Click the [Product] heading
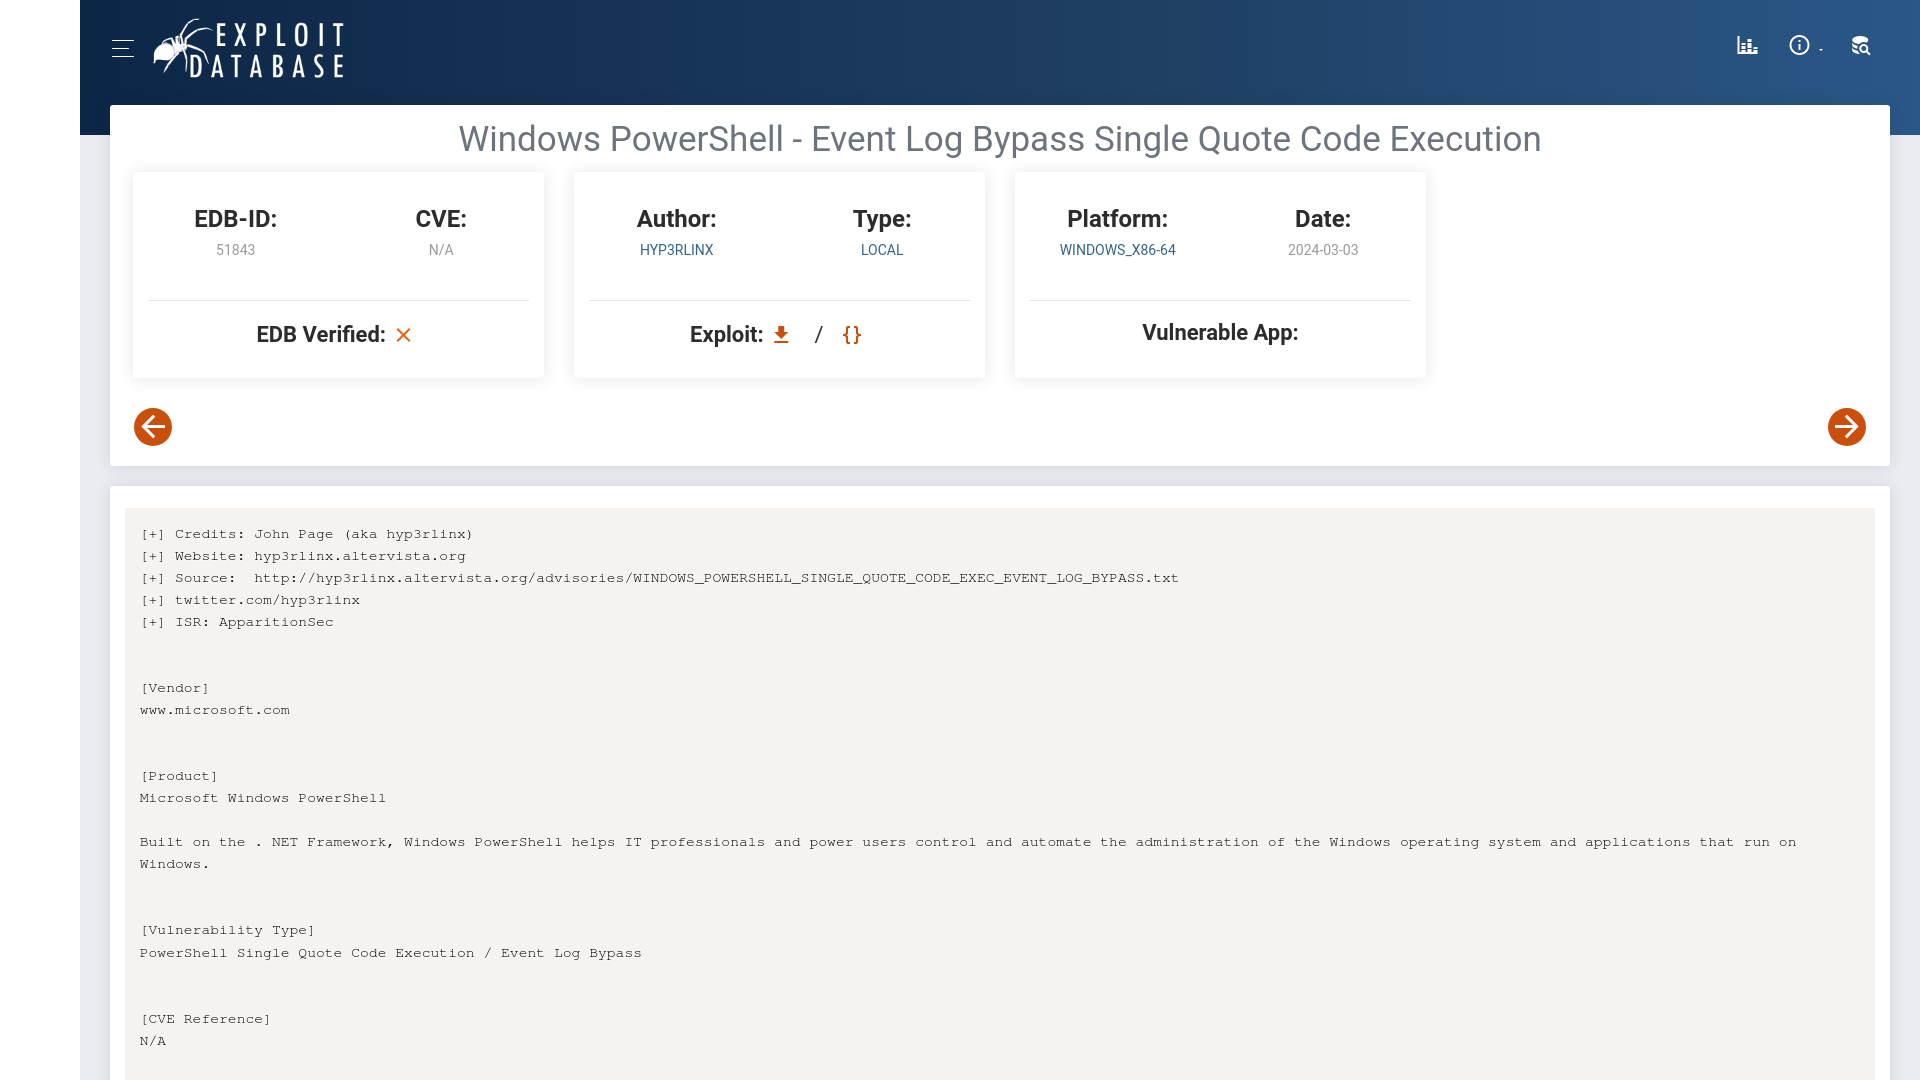 pyautogui.click(x=179, y=776)
